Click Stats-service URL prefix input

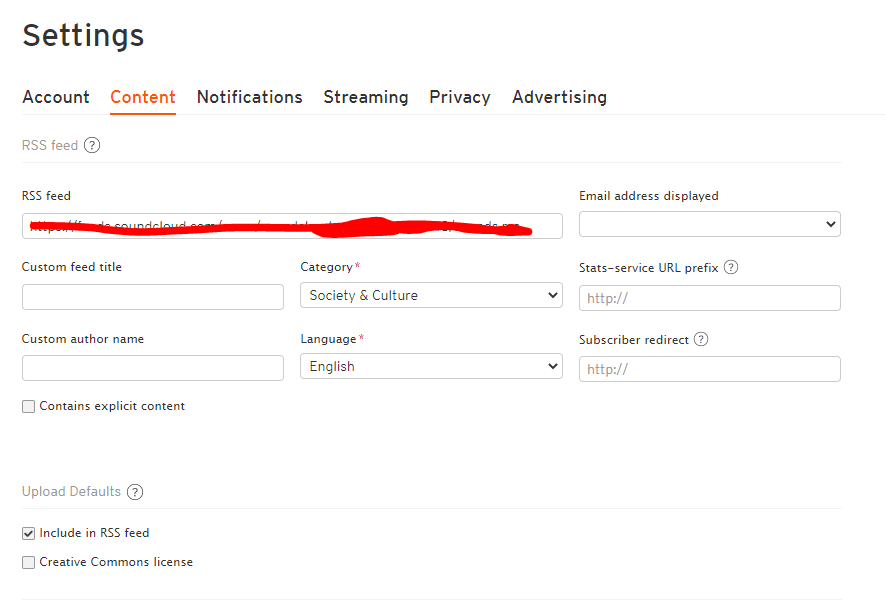[709, 298]
